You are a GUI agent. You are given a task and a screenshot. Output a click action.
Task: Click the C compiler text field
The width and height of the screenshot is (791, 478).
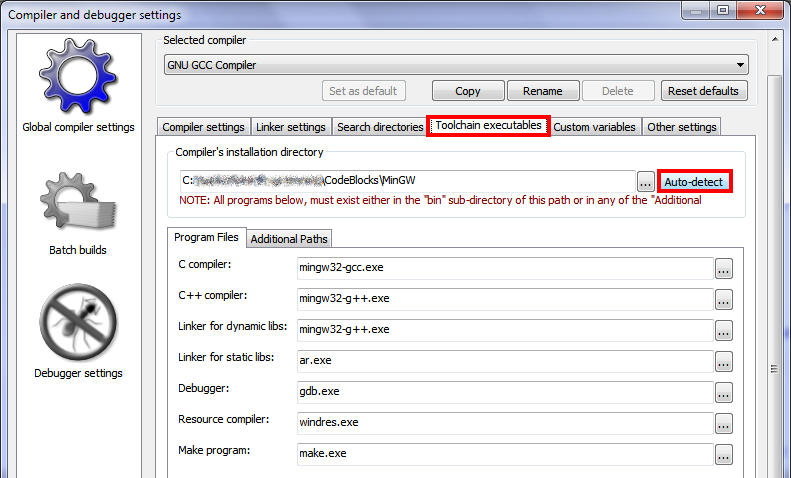point(504,268)
